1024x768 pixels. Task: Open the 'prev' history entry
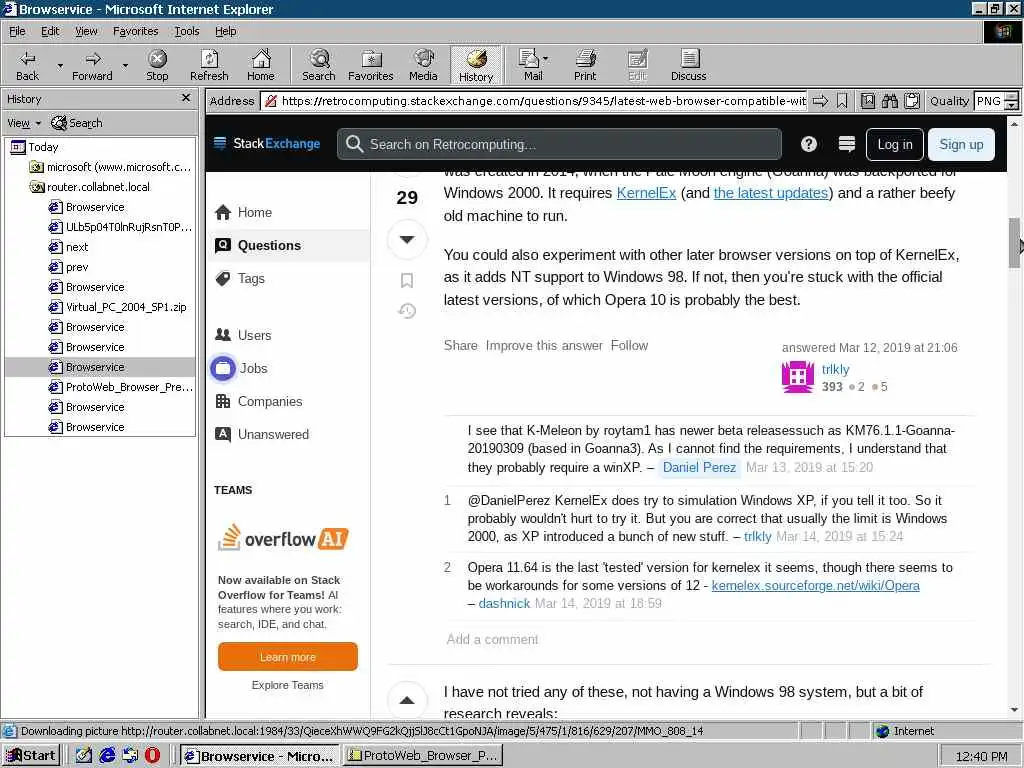pyautogui.click(x=69, y=267)
